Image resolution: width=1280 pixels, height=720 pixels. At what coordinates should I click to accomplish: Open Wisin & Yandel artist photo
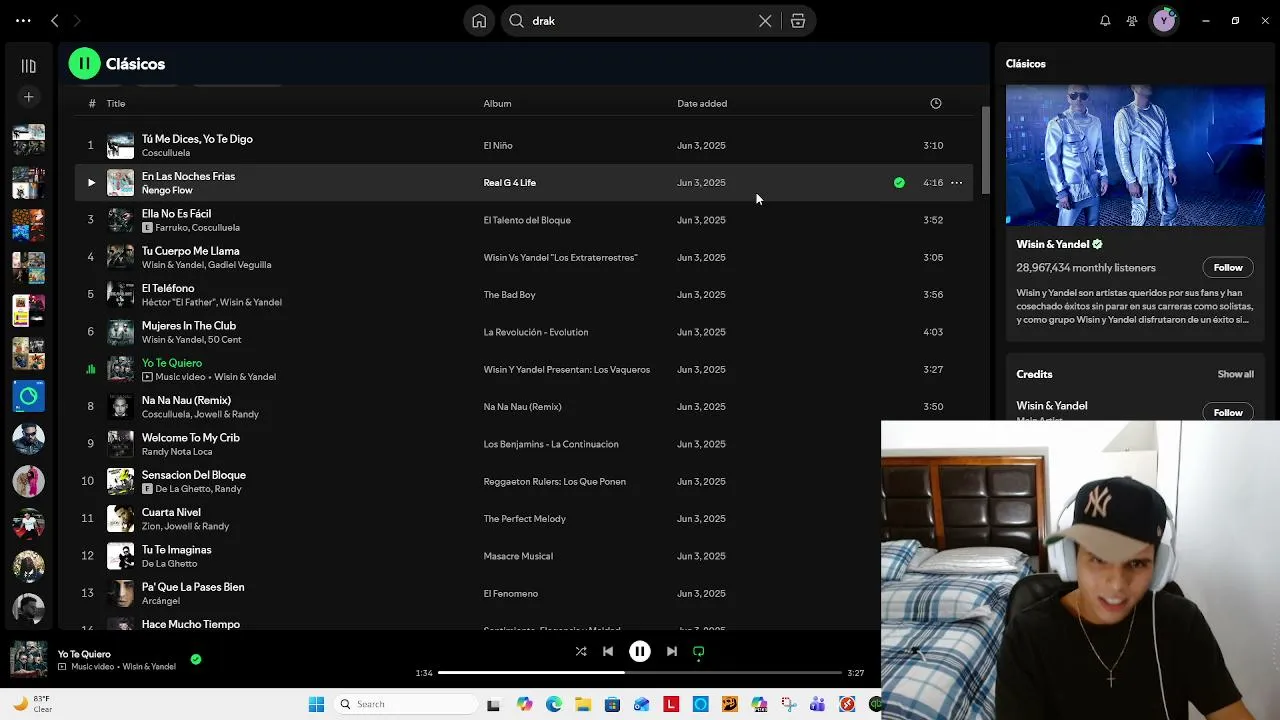coord(1135,155)
